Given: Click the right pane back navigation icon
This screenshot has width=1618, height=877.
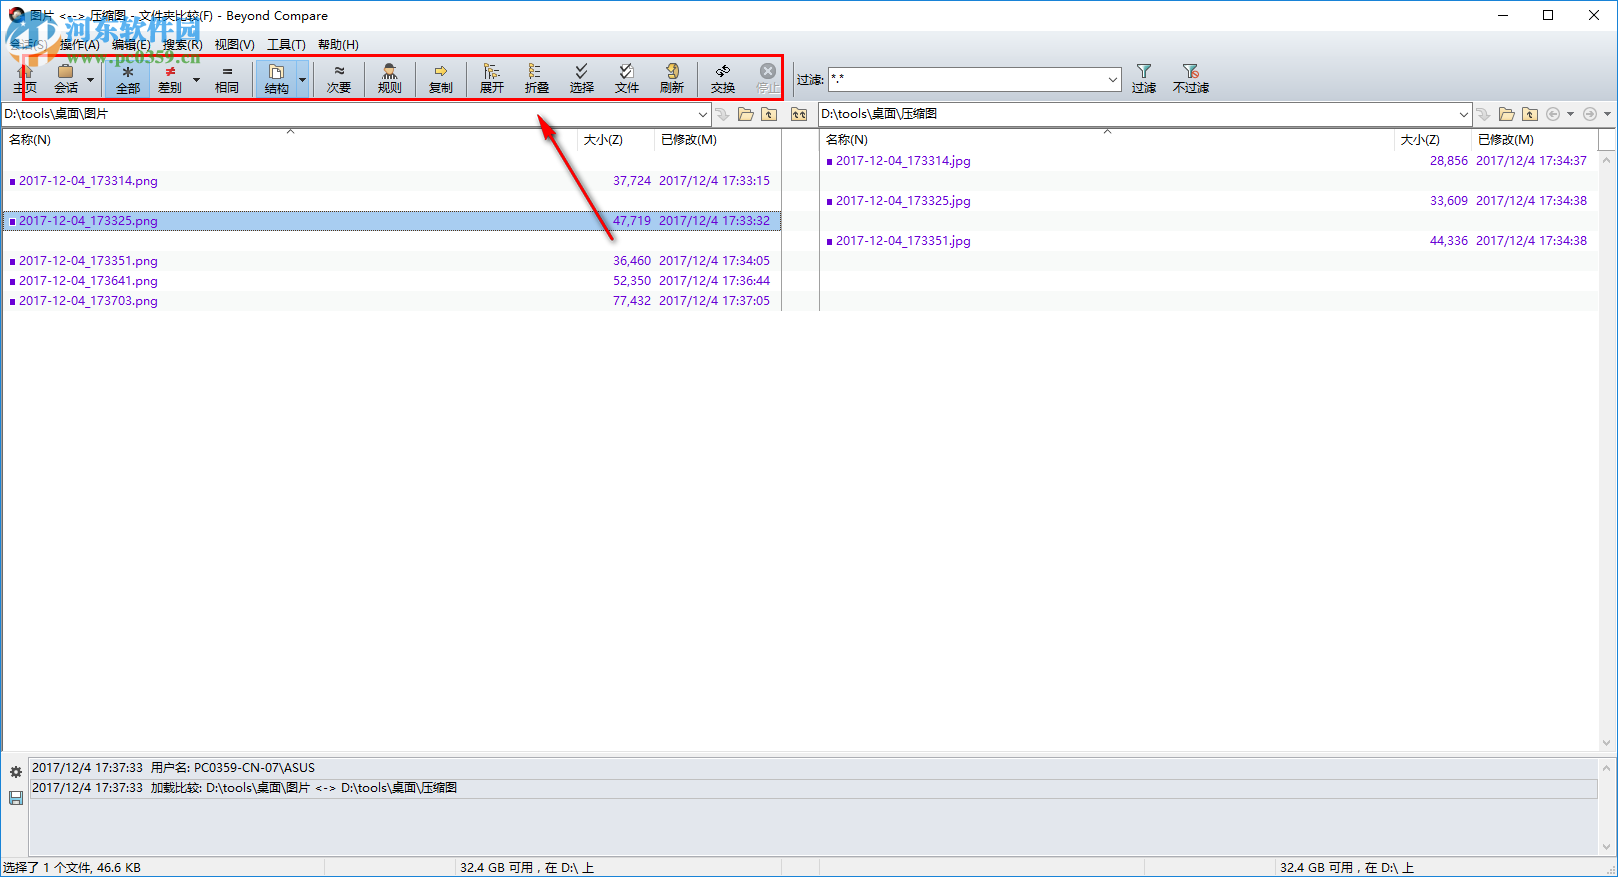Looking at the screenshot, I should tap(1553, 114).
